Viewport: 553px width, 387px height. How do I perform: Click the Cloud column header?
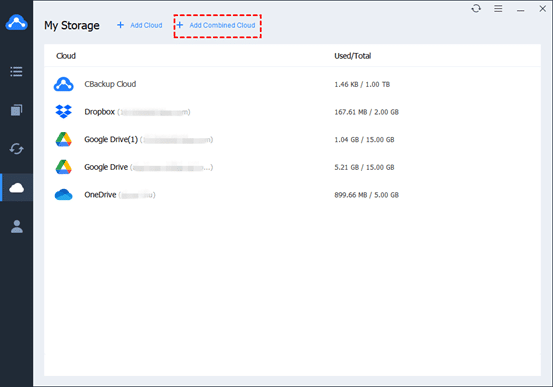pyautogui.click(x=66, y=56)
